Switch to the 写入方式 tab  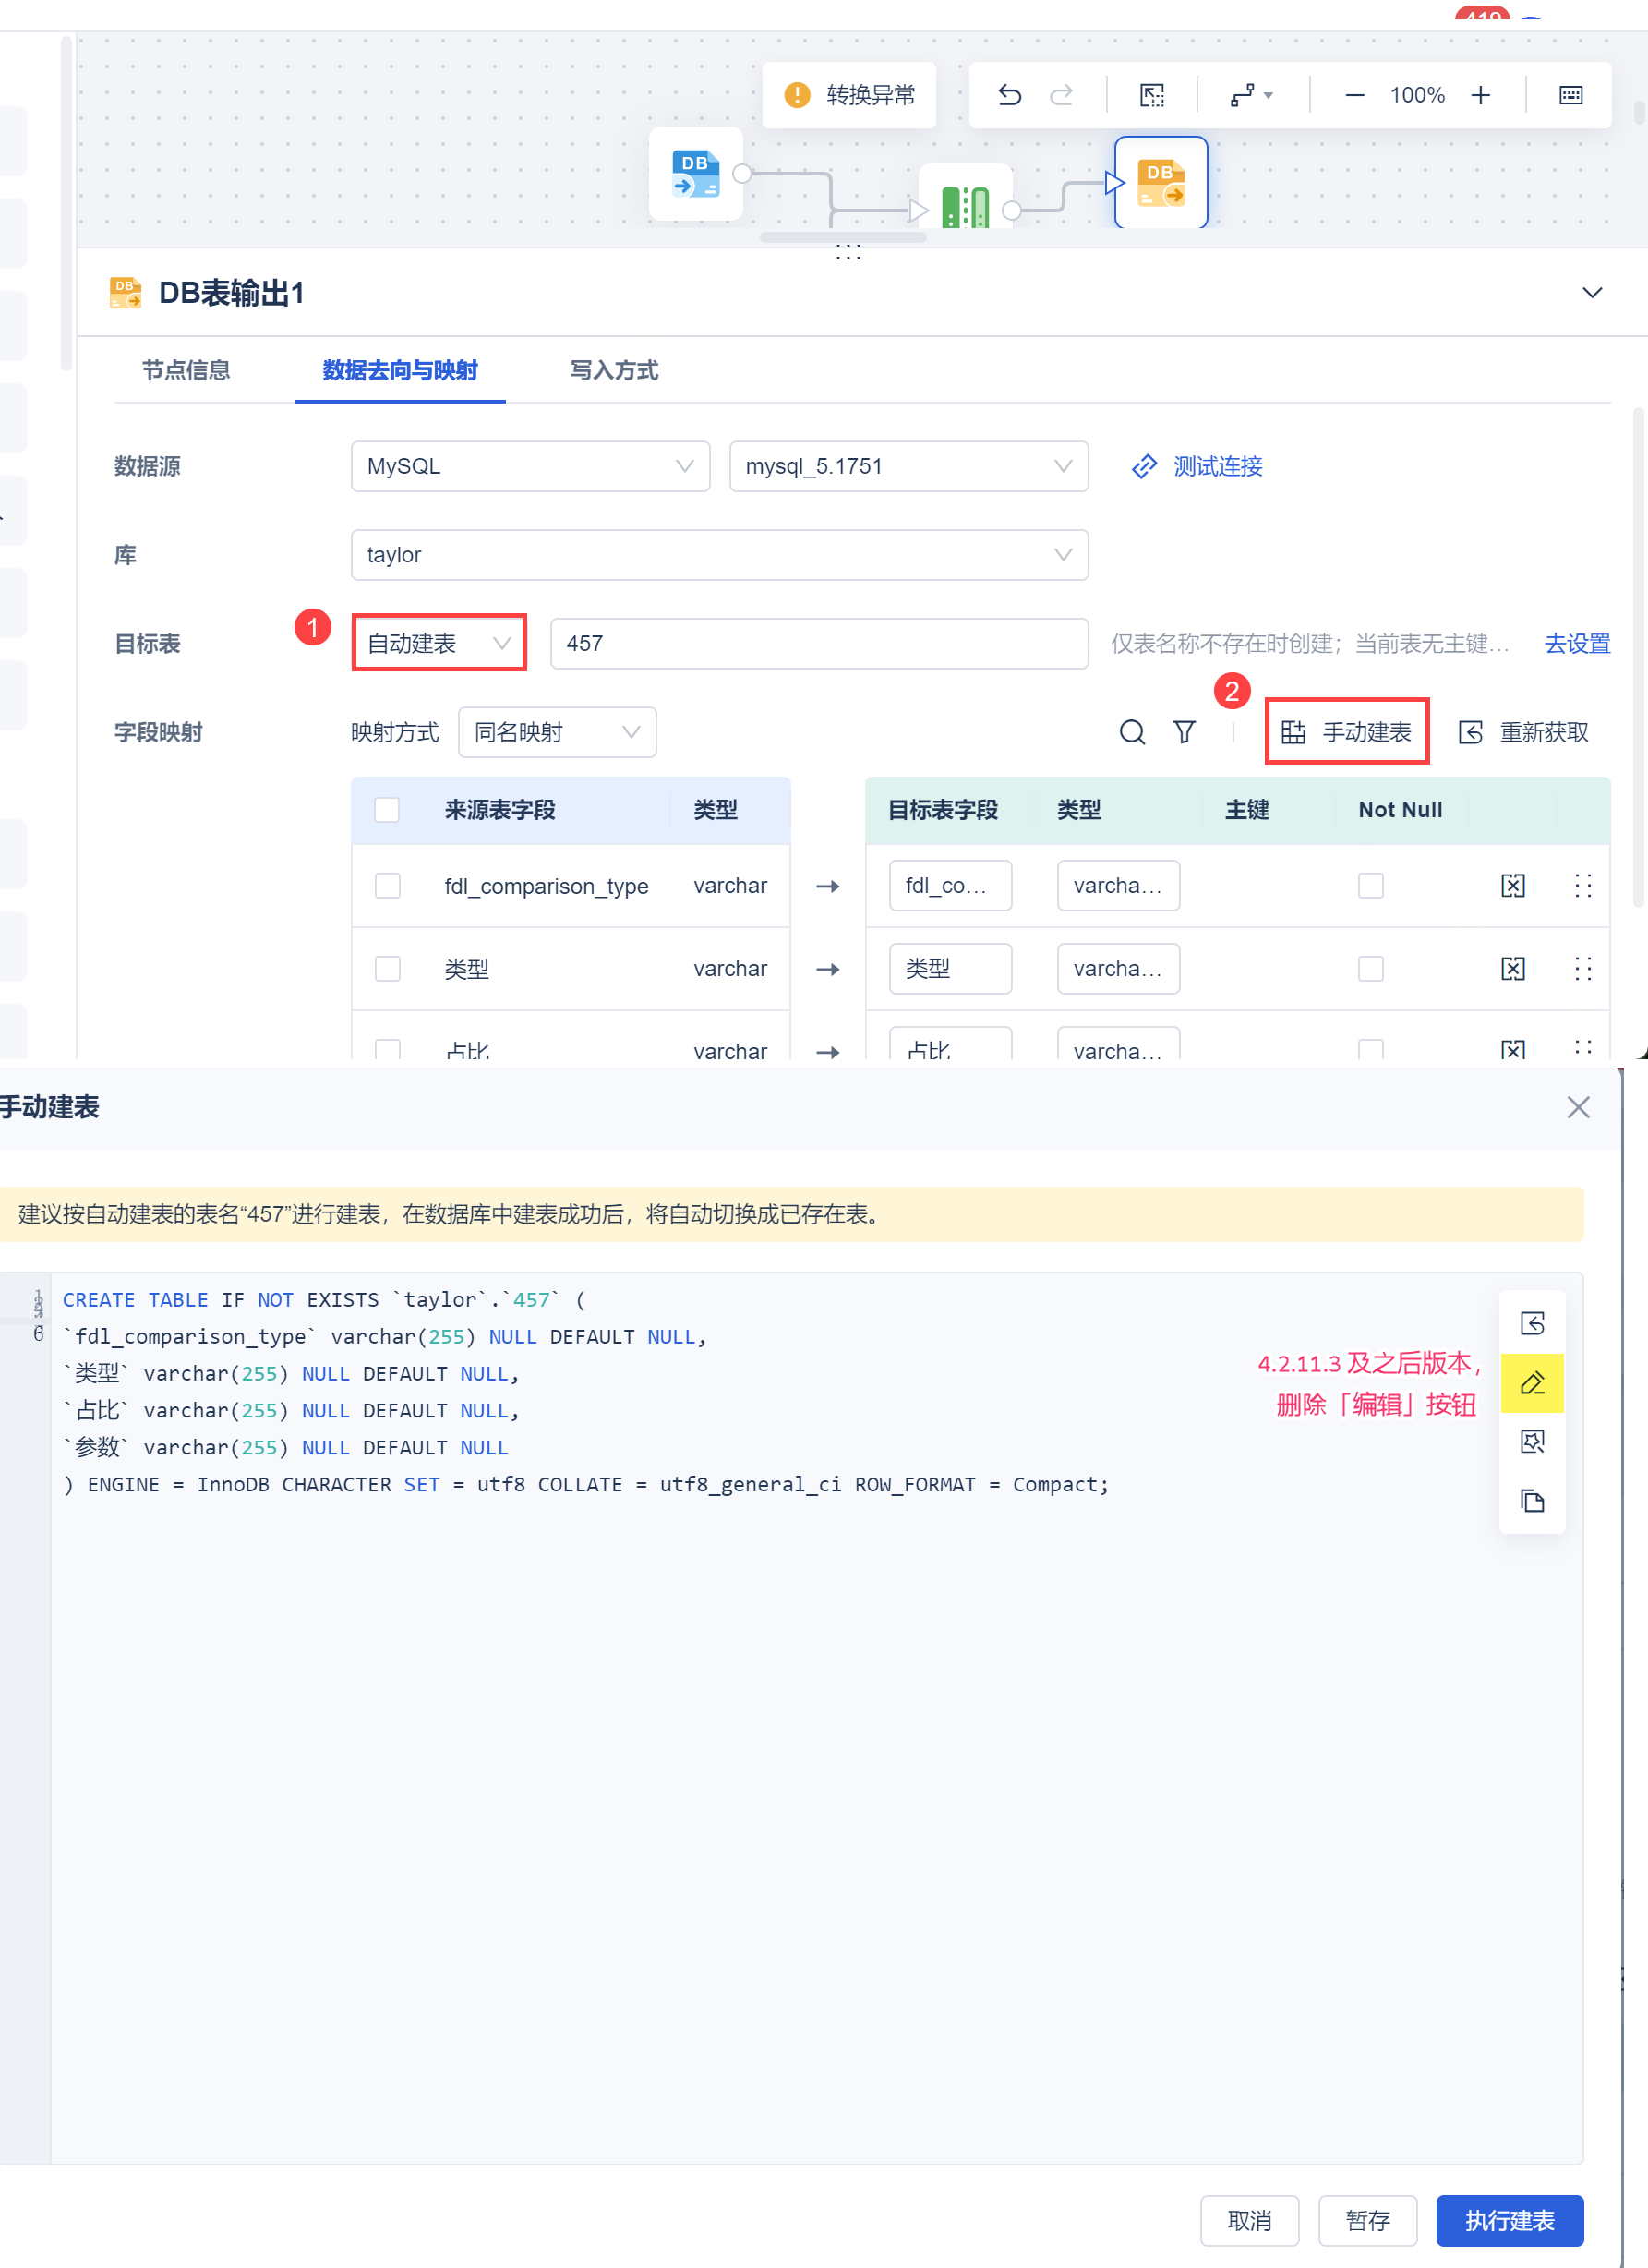pyautogui.click(x=614, y=370)
